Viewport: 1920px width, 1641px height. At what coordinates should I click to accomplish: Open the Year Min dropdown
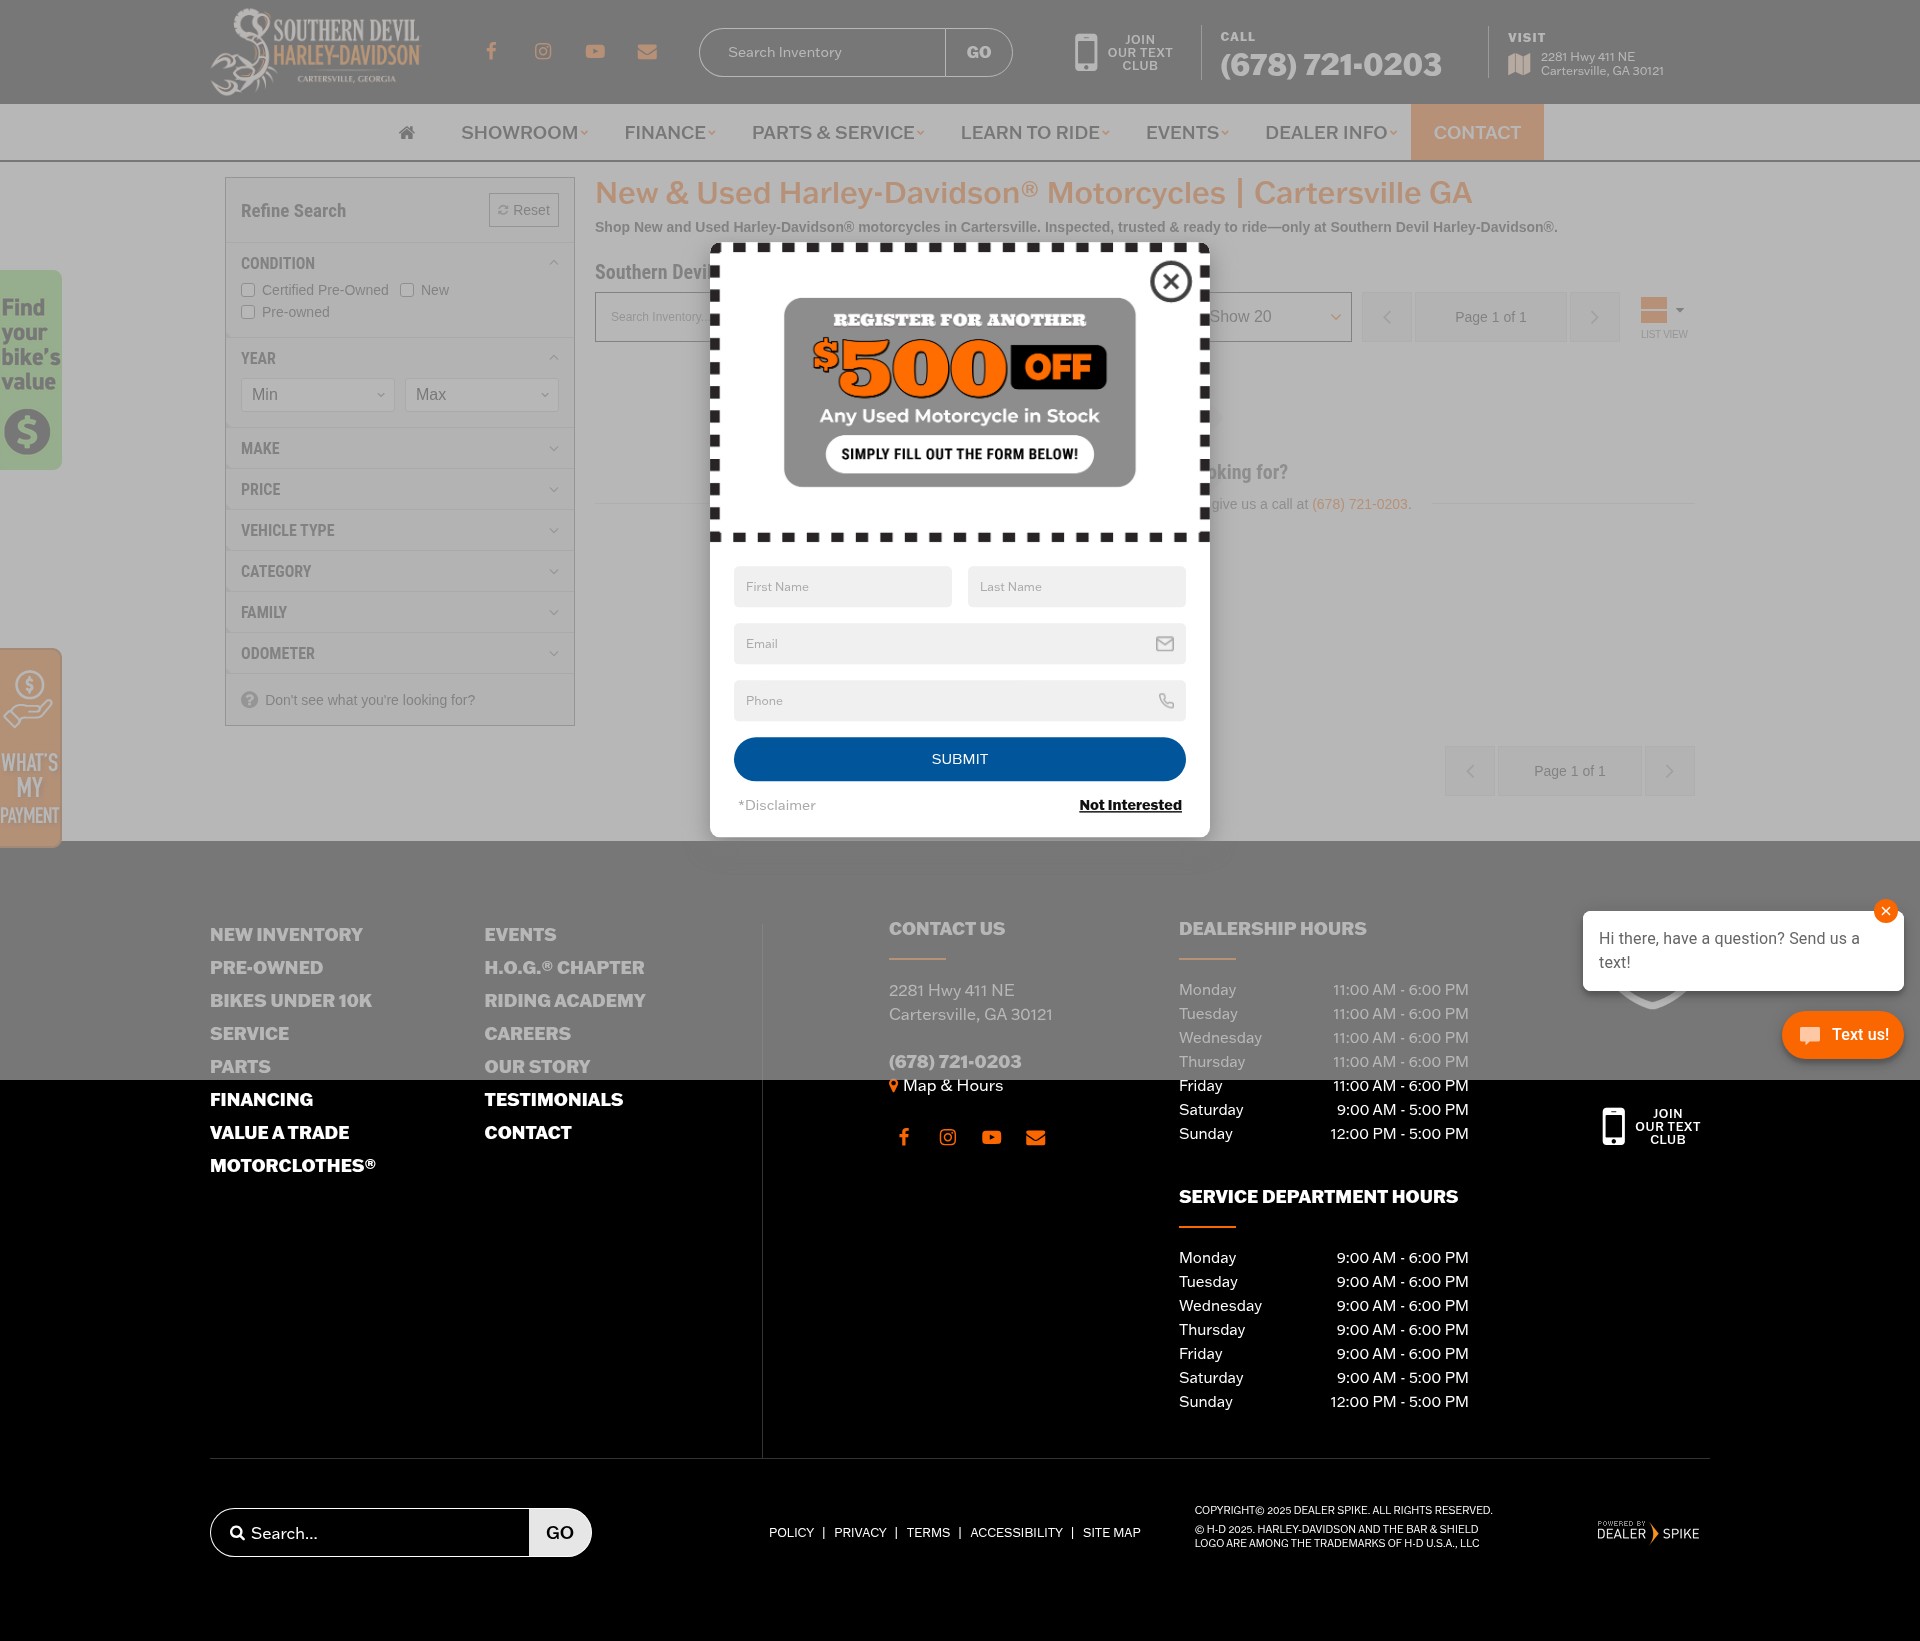coord(318,395)
